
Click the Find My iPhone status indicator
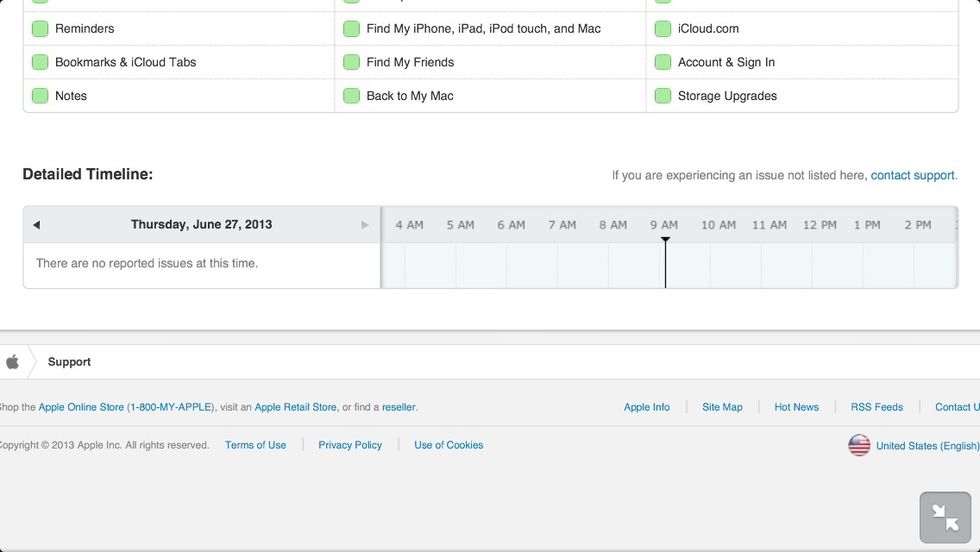(x=351, y=29)
